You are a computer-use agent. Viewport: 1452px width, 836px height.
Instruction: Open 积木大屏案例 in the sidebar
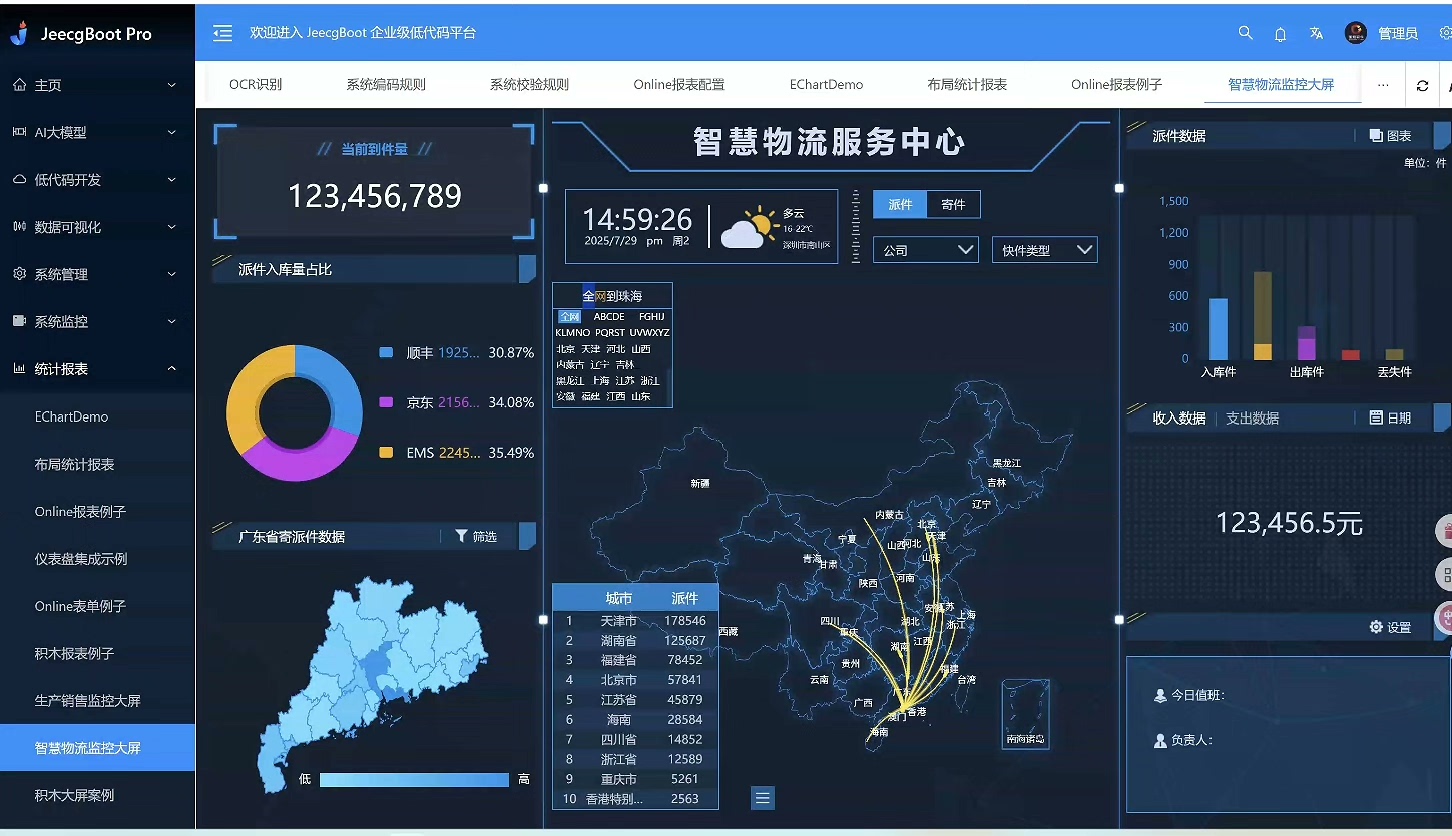[x=75, y=796]
